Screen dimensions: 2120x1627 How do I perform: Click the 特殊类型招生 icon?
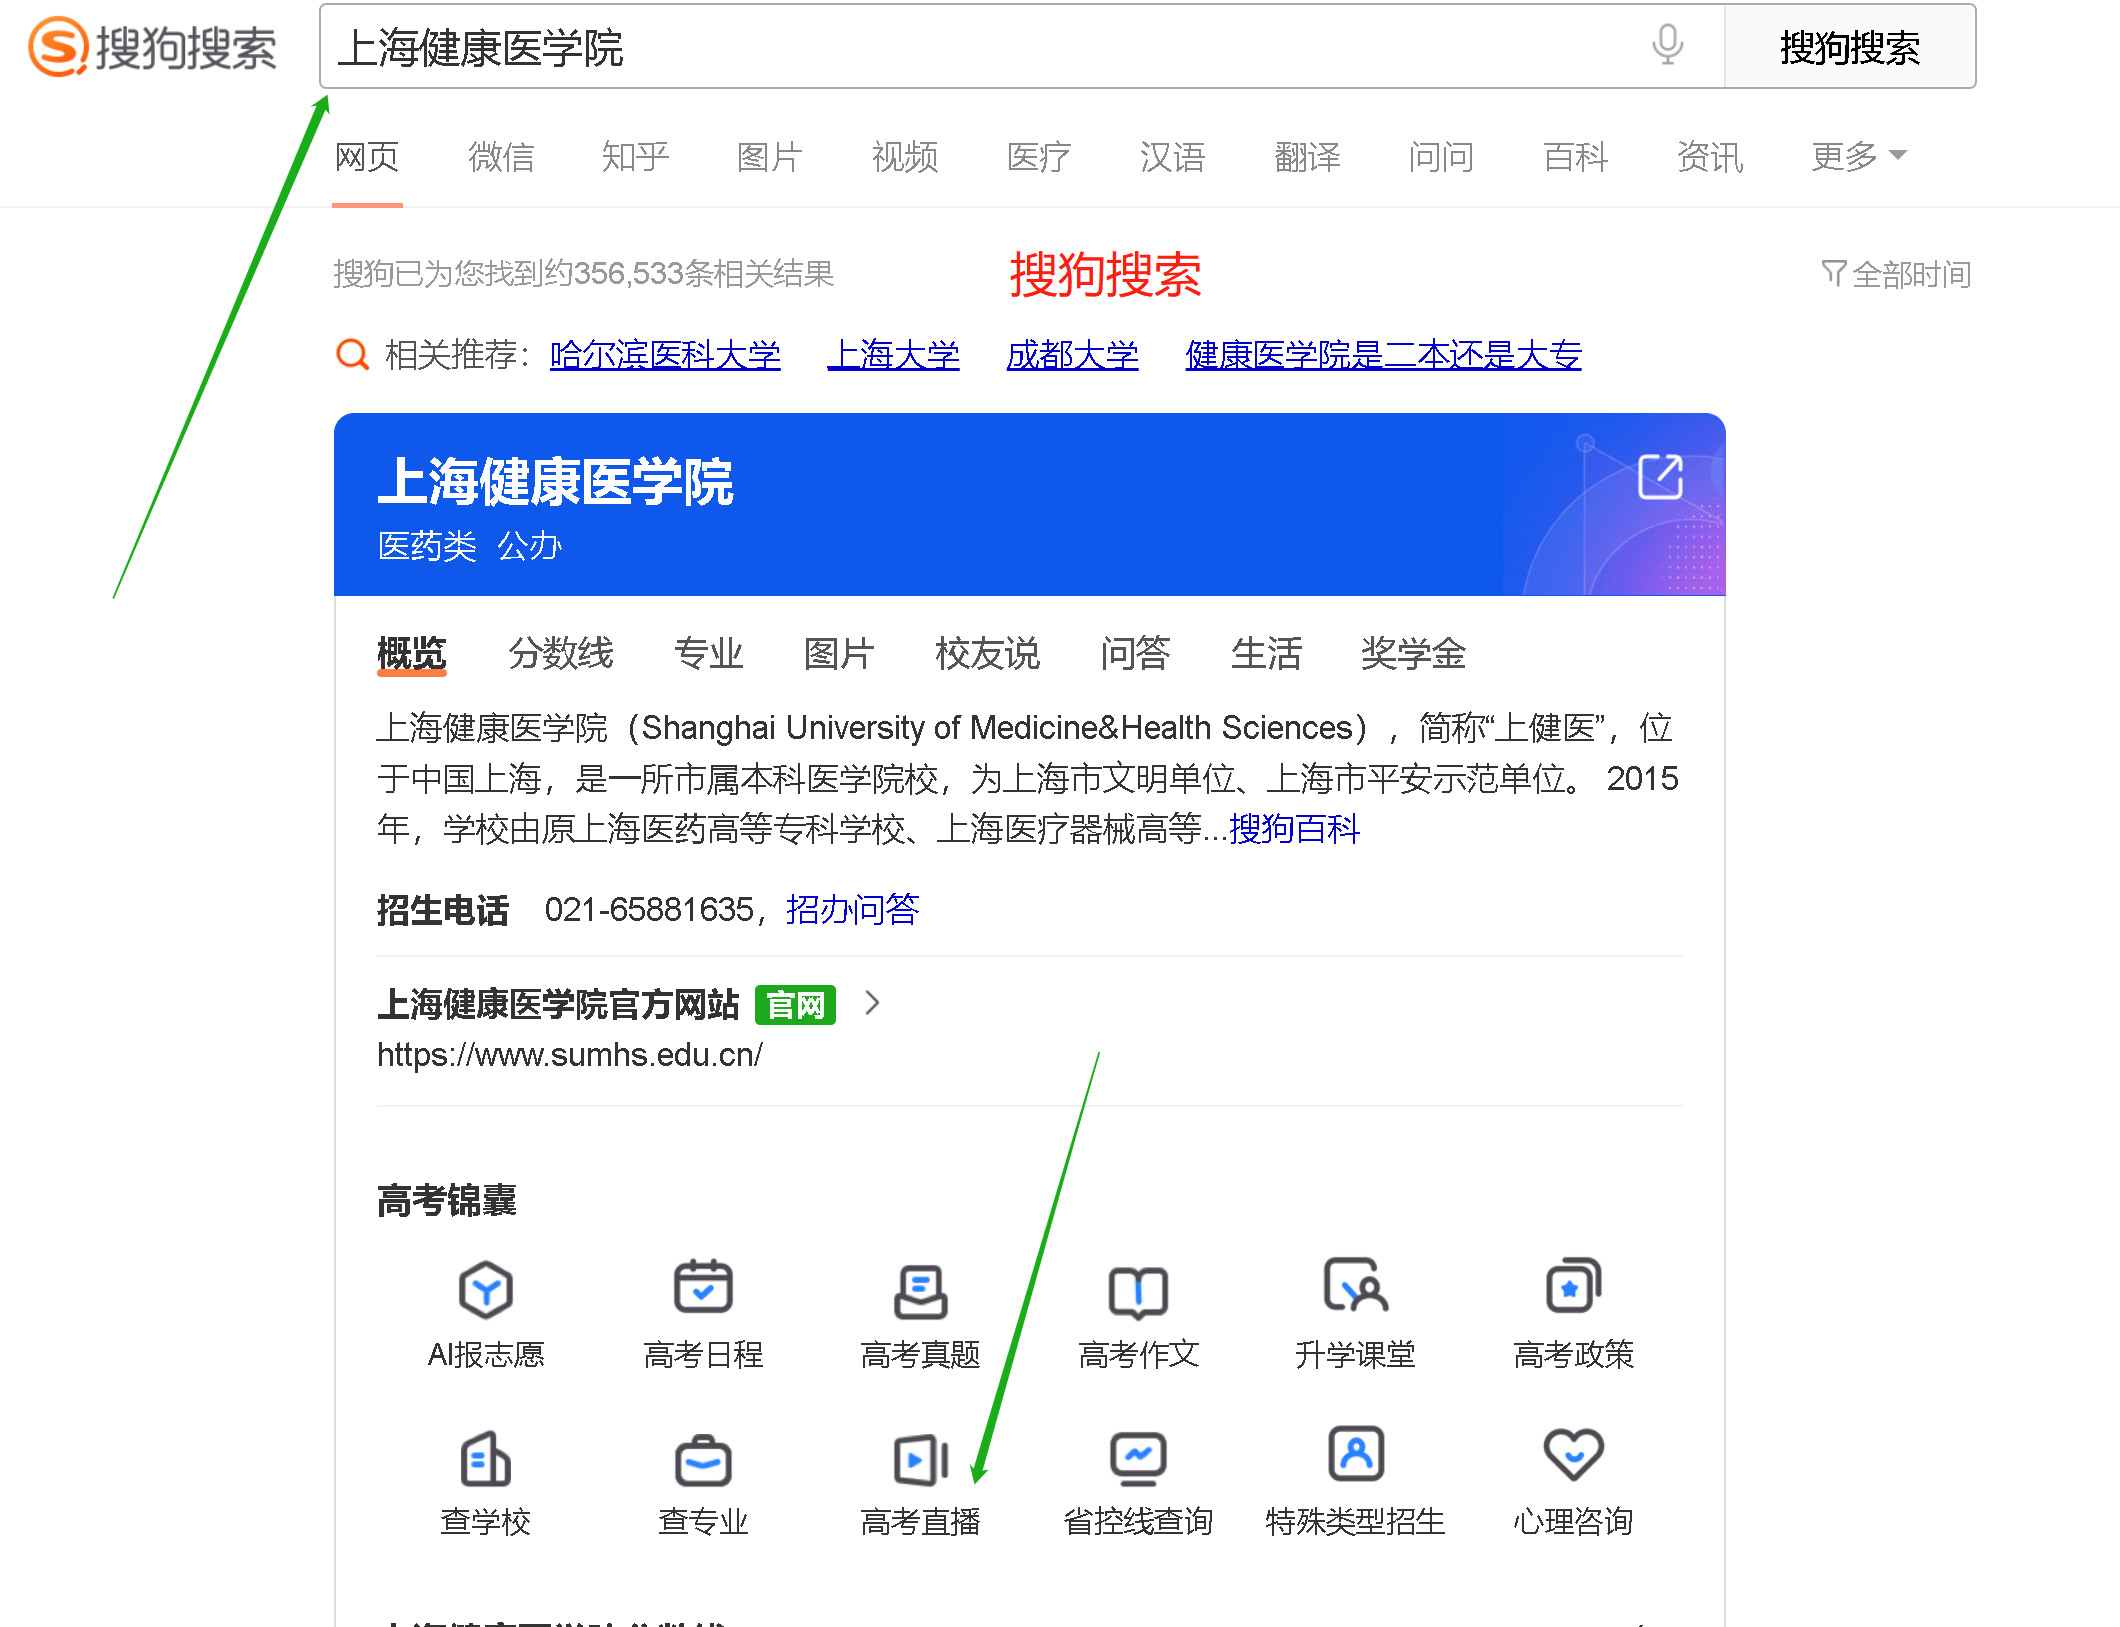pos(1355,1455)
